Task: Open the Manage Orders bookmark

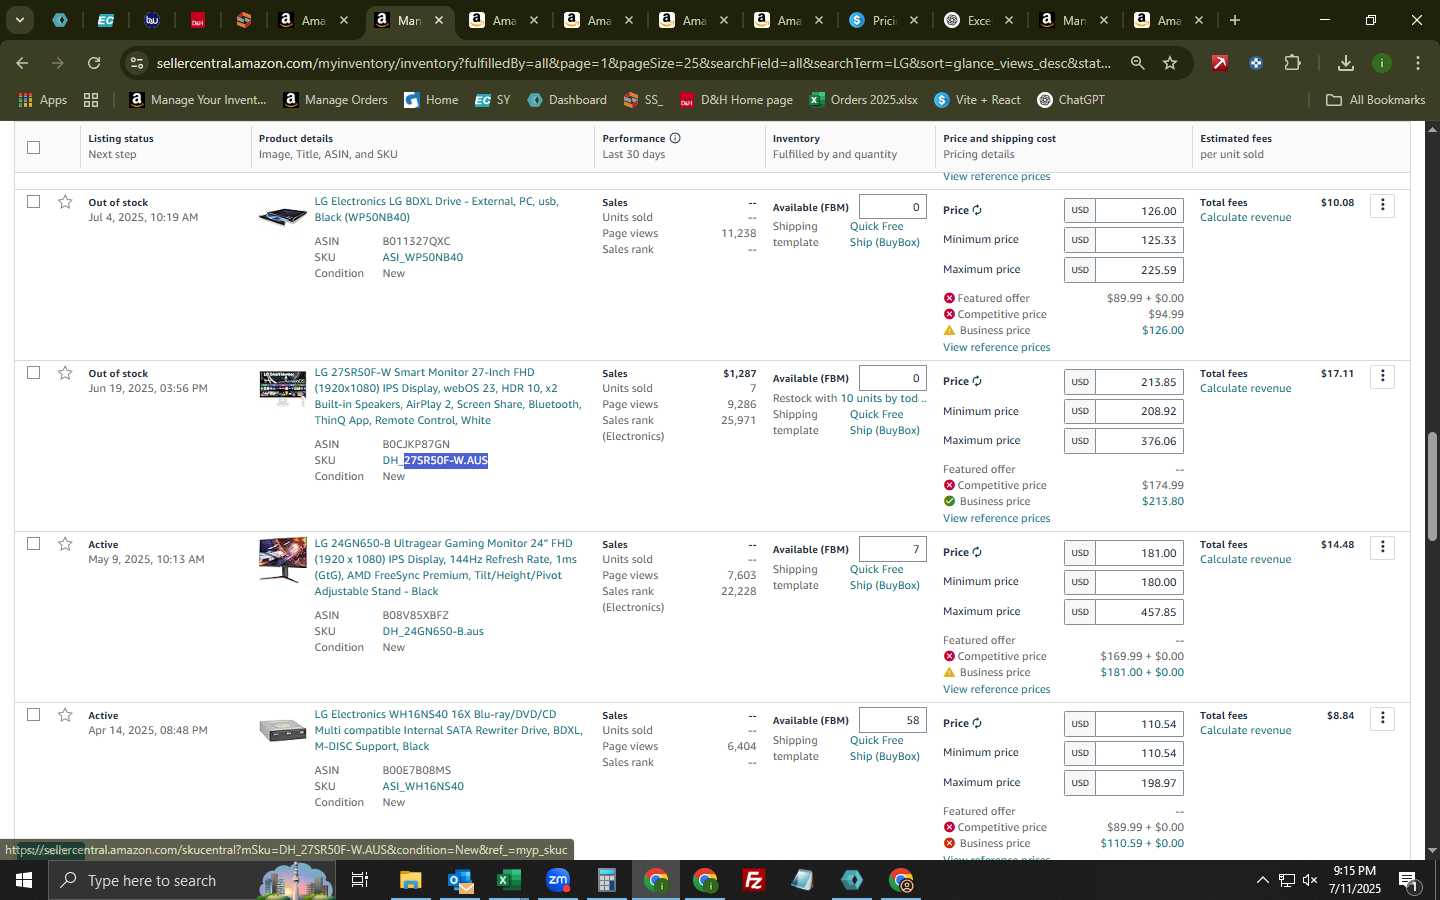Action: pyautogui.click(x=335, y=100)
